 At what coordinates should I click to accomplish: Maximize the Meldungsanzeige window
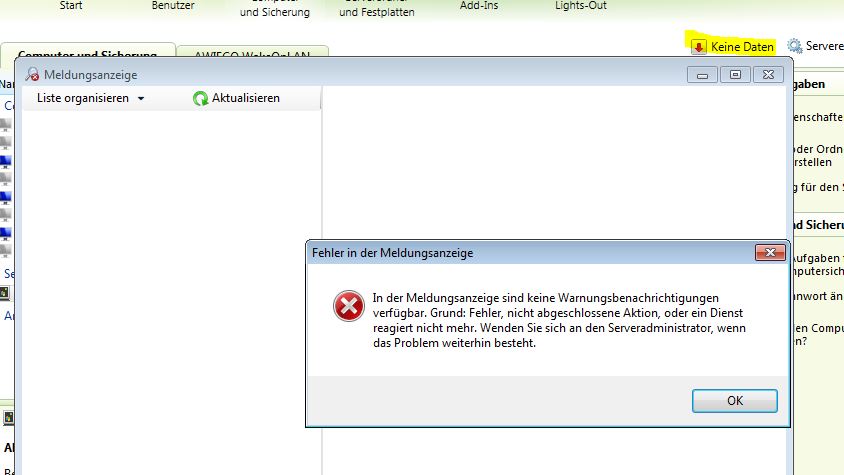click(x=735, y=74)
